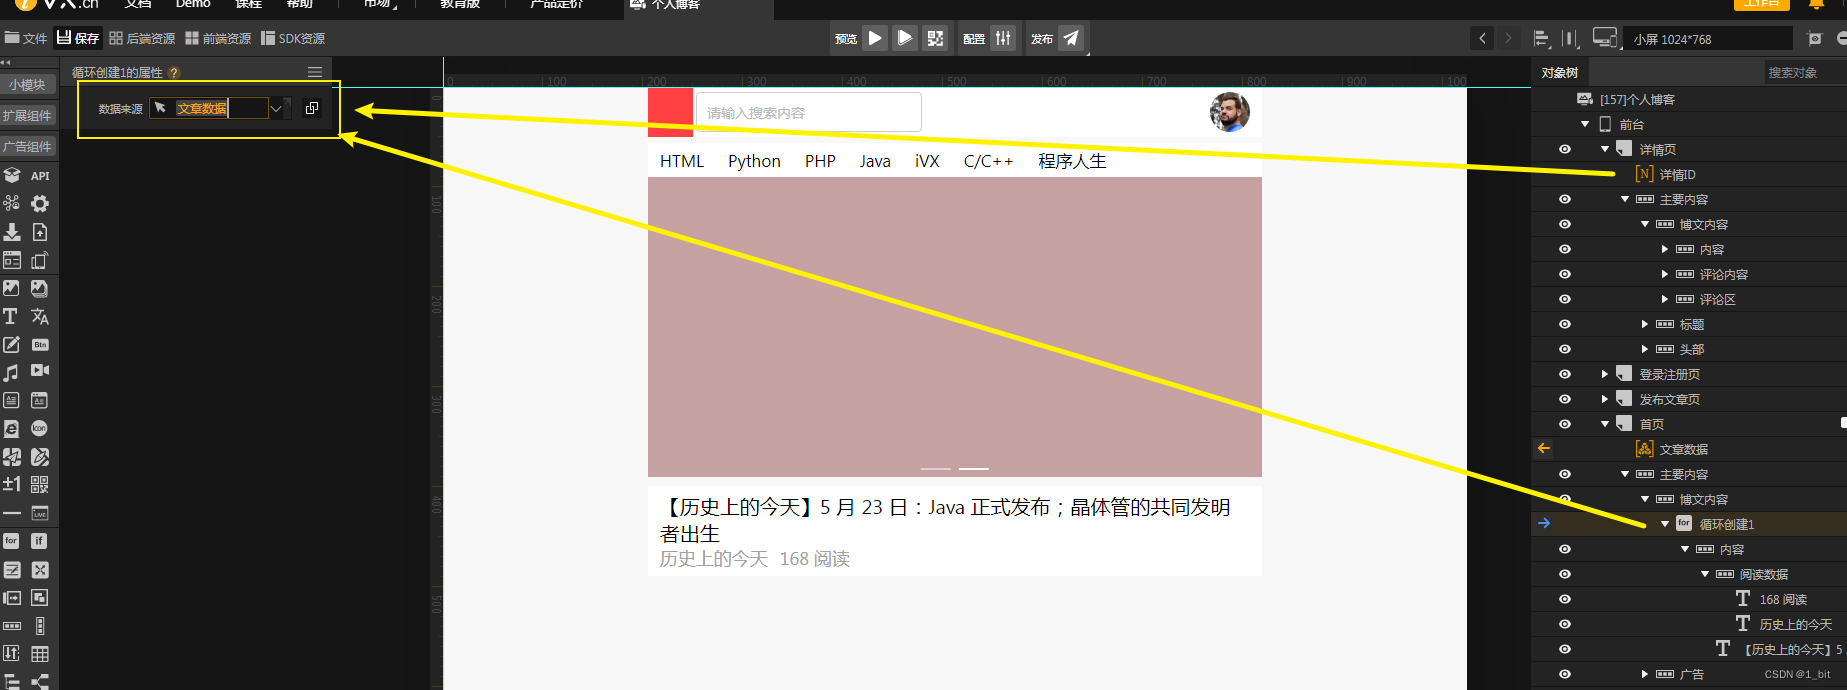The image size is (1847, 690).
Task: Switch to the 扩展组件 tab
Action: (27, 116)
